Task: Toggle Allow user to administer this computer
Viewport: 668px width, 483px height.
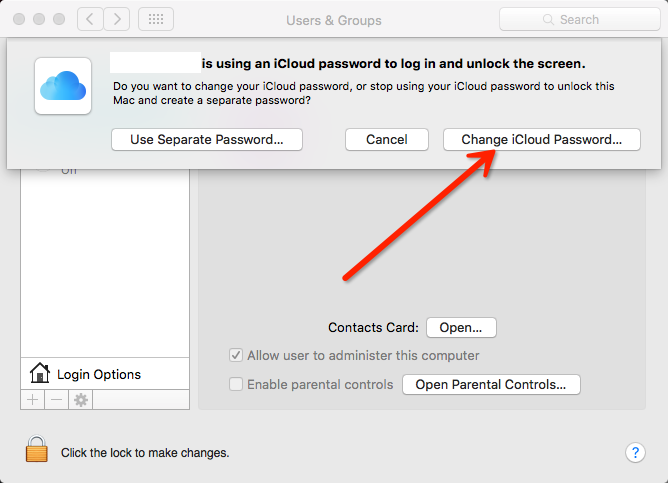Action: tap(236, 355)
